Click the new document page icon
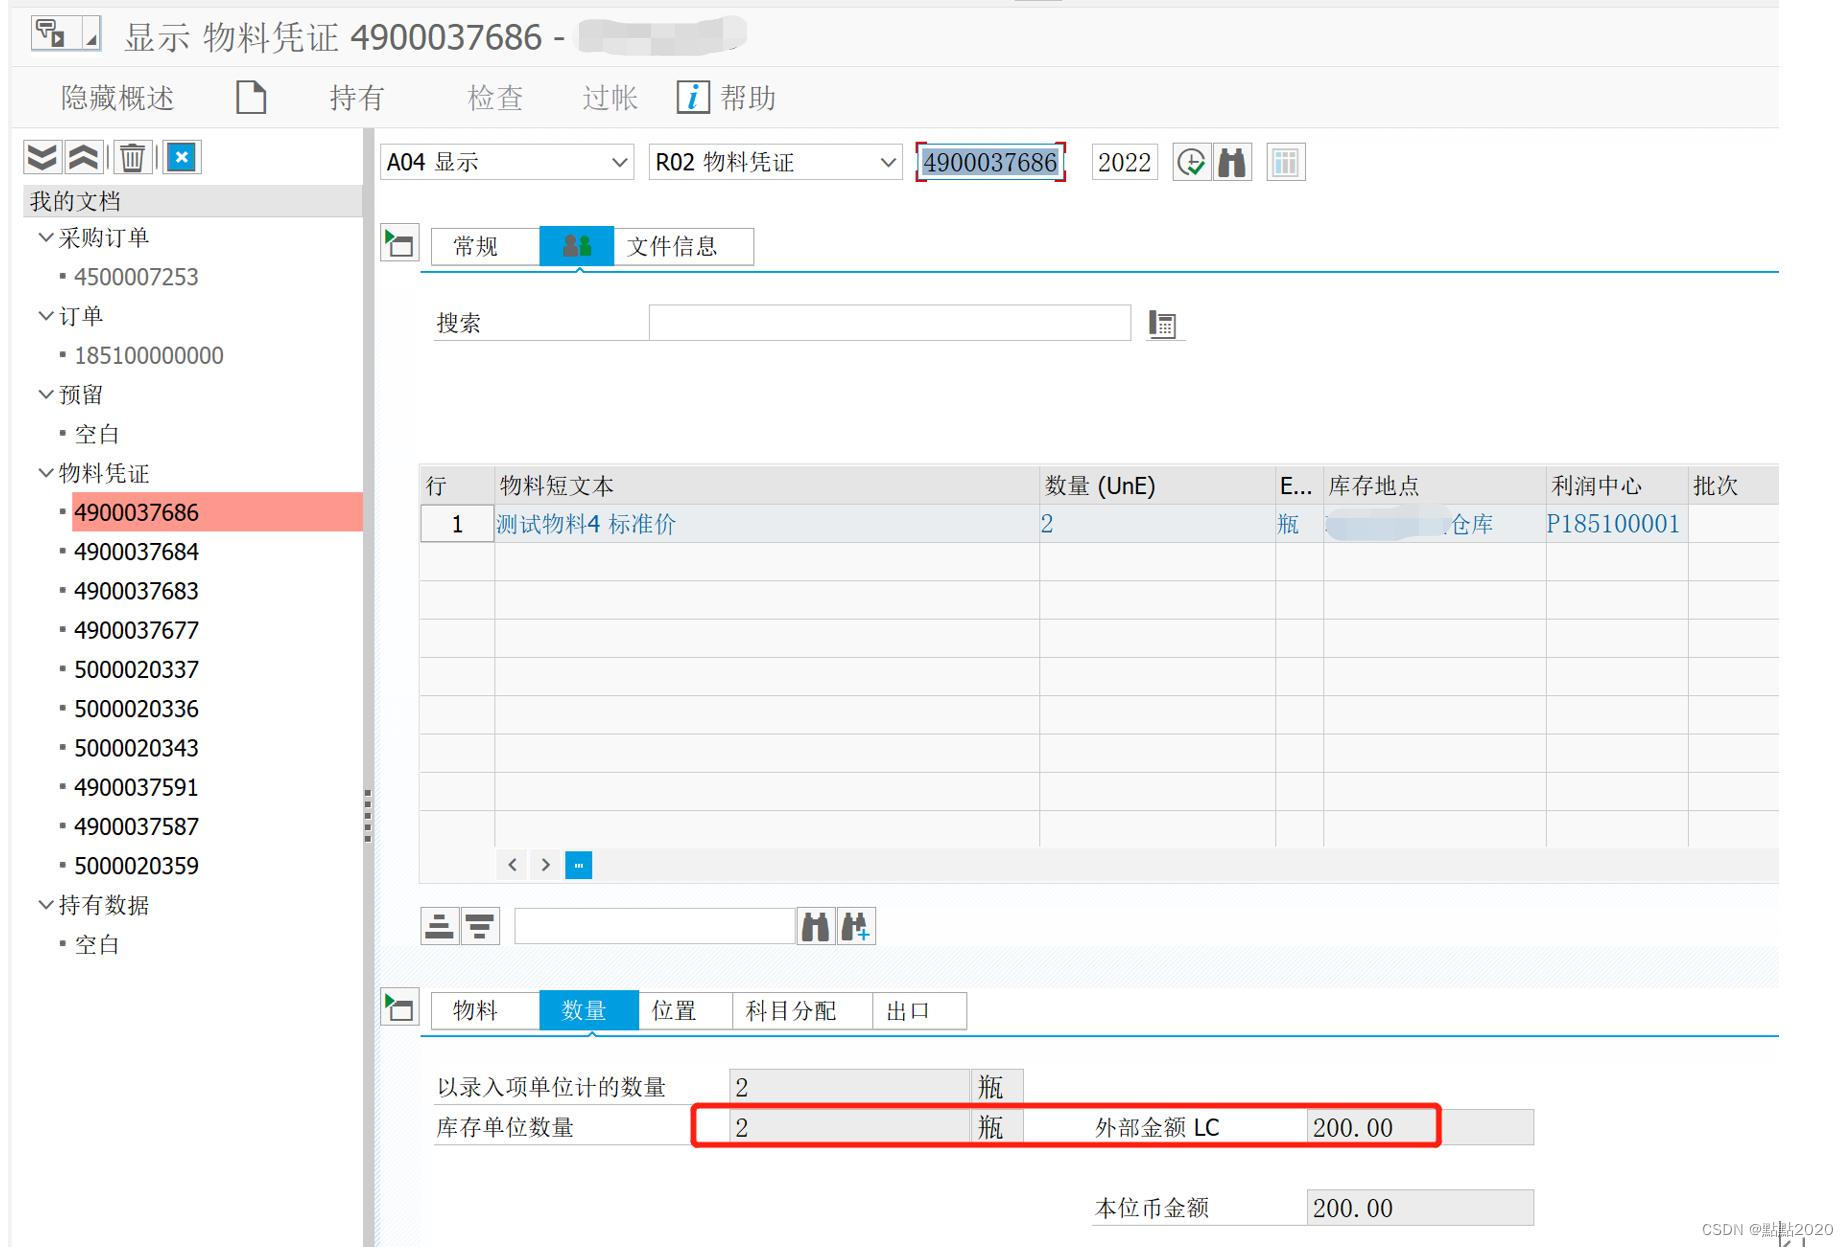Screen dimensions: 1848x1247 251,98
